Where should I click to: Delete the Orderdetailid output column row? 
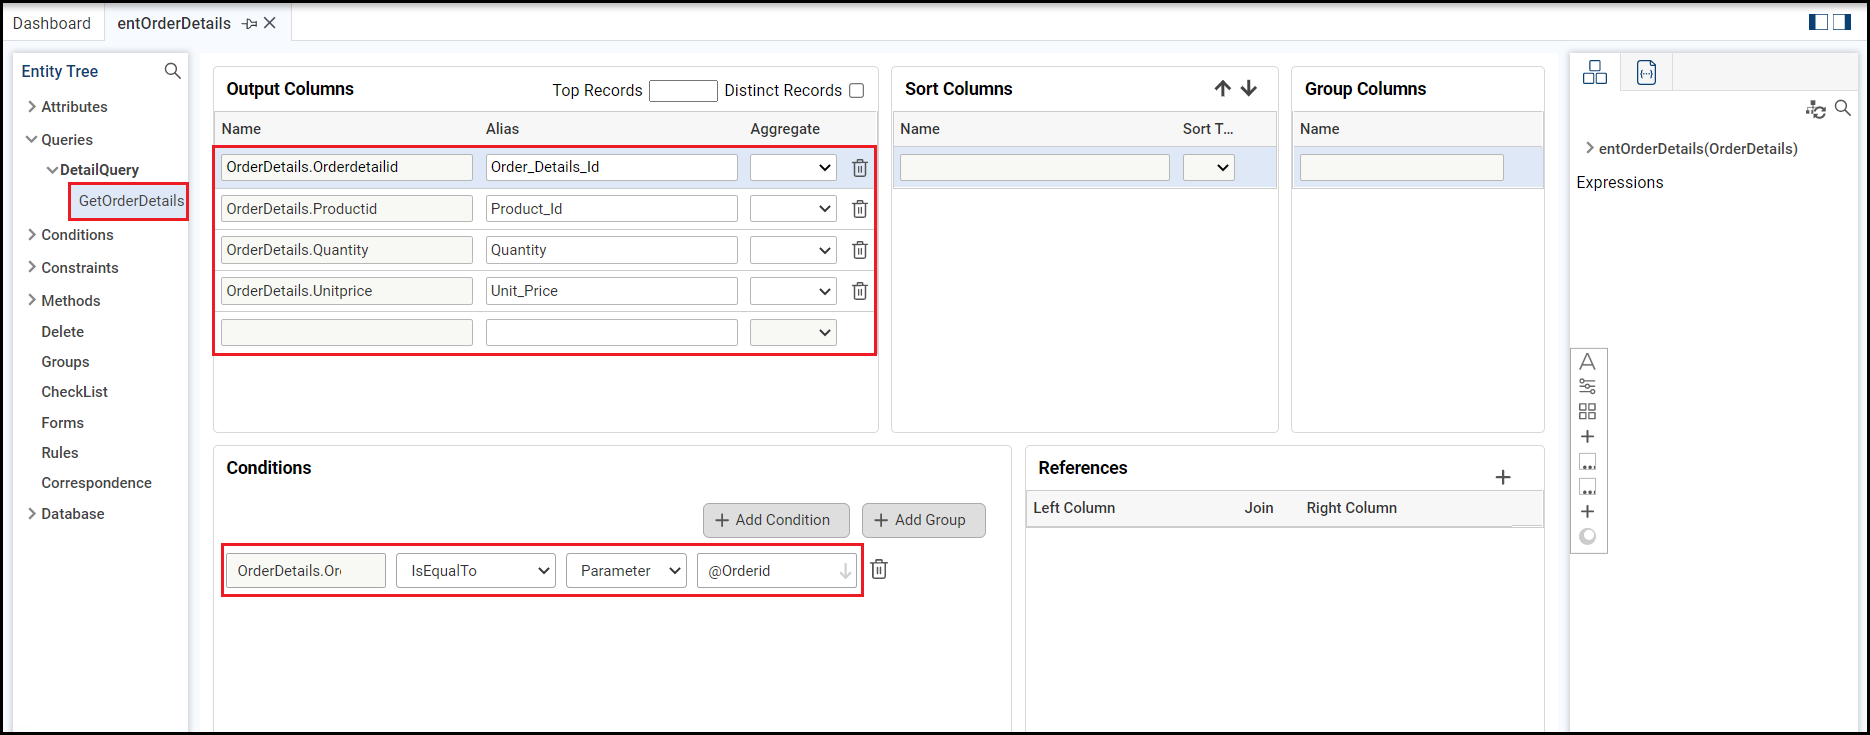(859, 168)
